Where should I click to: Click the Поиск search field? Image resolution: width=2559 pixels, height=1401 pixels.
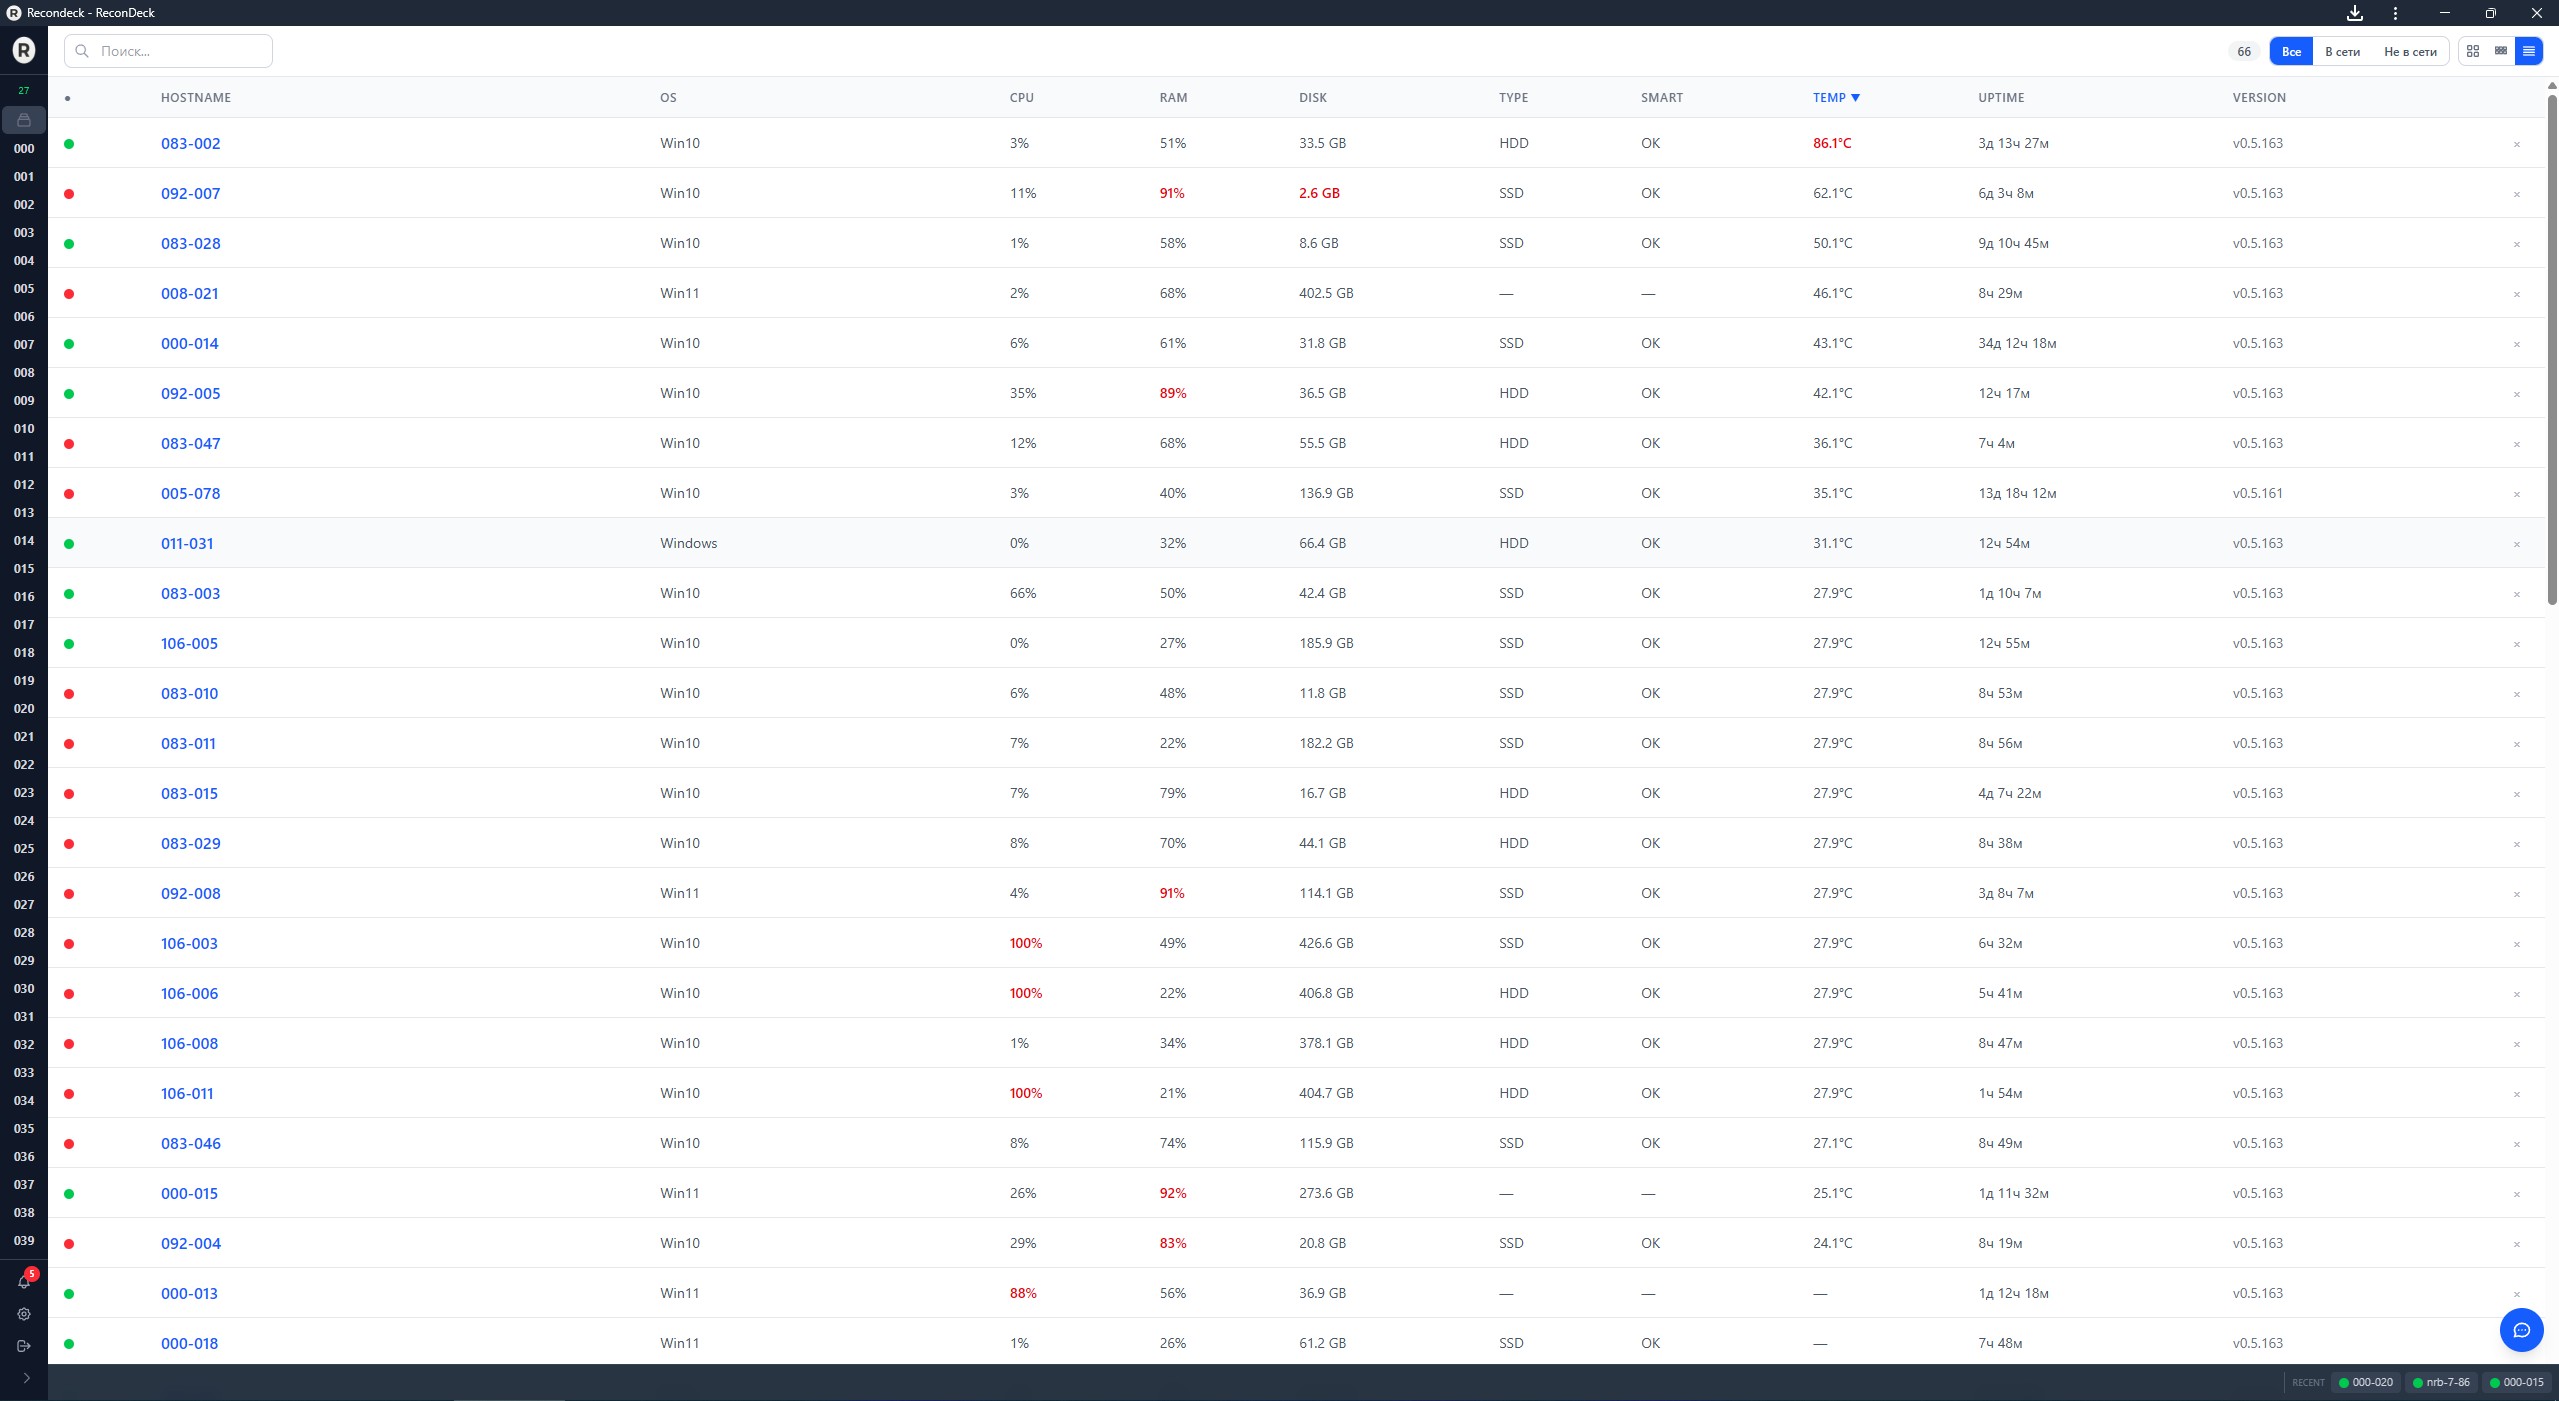click(168, 50)
